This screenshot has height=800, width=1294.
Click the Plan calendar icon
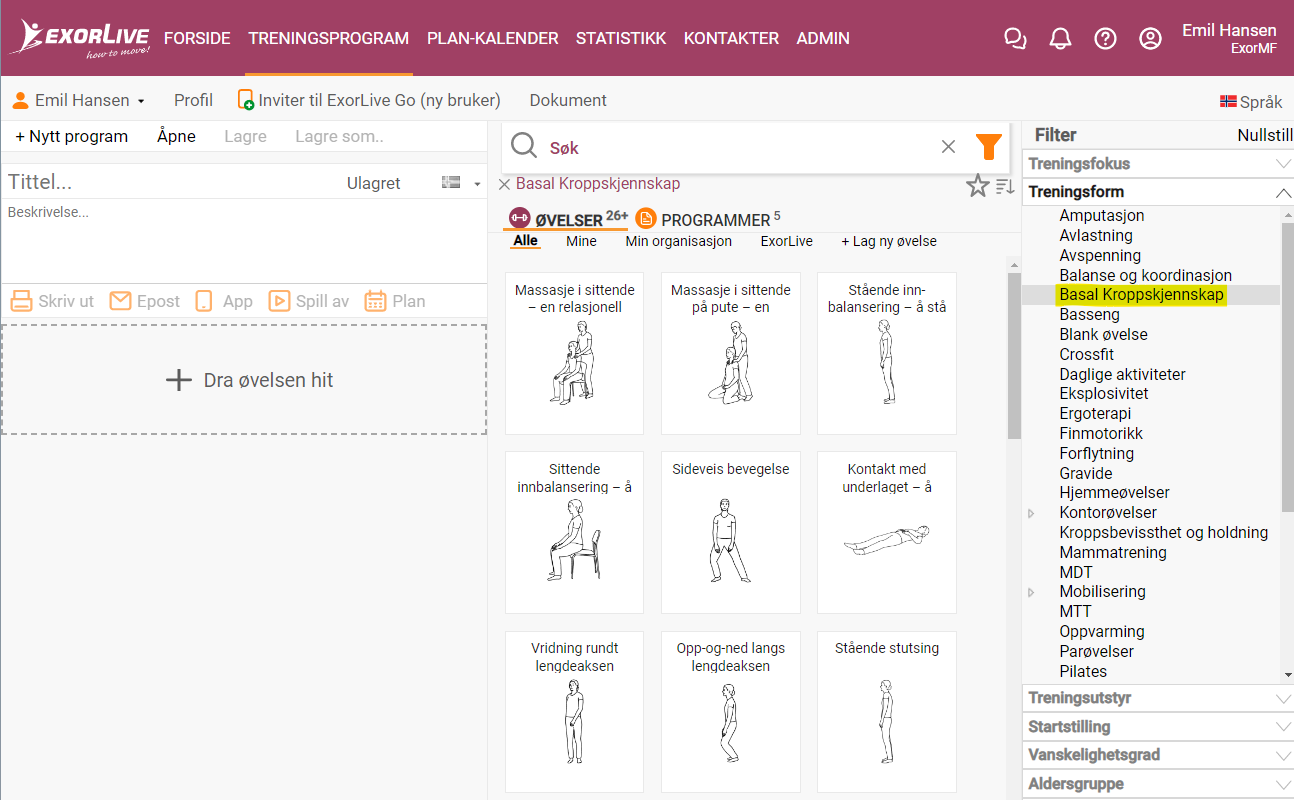point(375,301)
